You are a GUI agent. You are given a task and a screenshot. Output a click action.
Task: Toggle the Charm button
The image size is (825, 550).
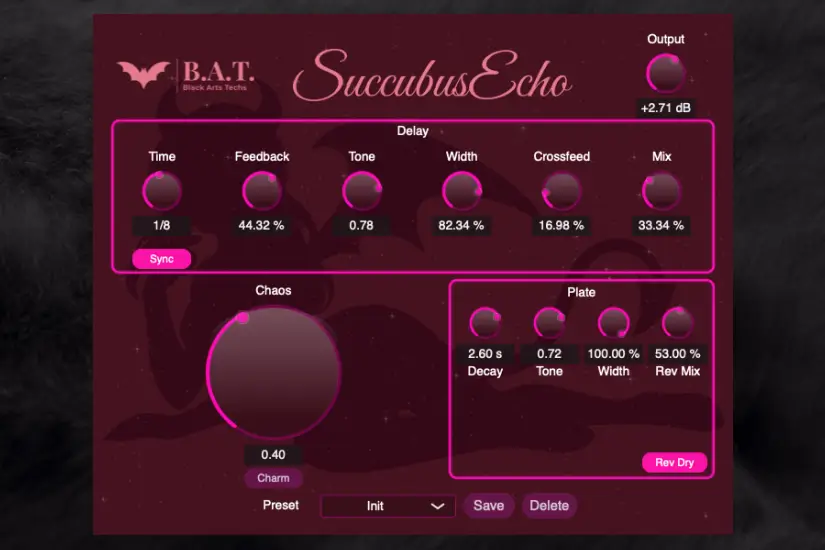[x=273, y=478]
